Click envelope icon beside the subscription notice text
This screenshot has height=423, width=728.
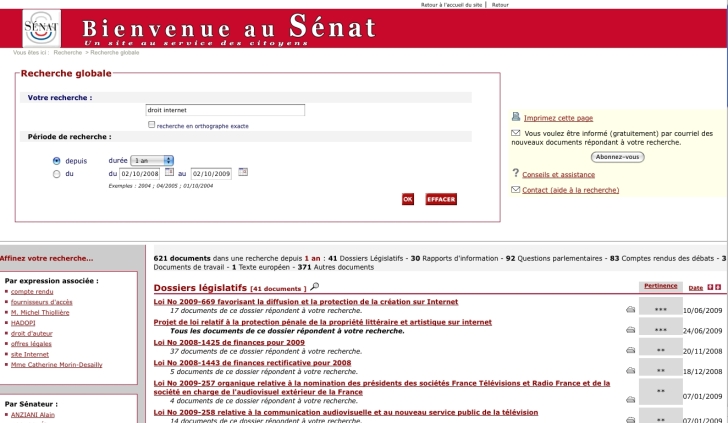(515, 133)
